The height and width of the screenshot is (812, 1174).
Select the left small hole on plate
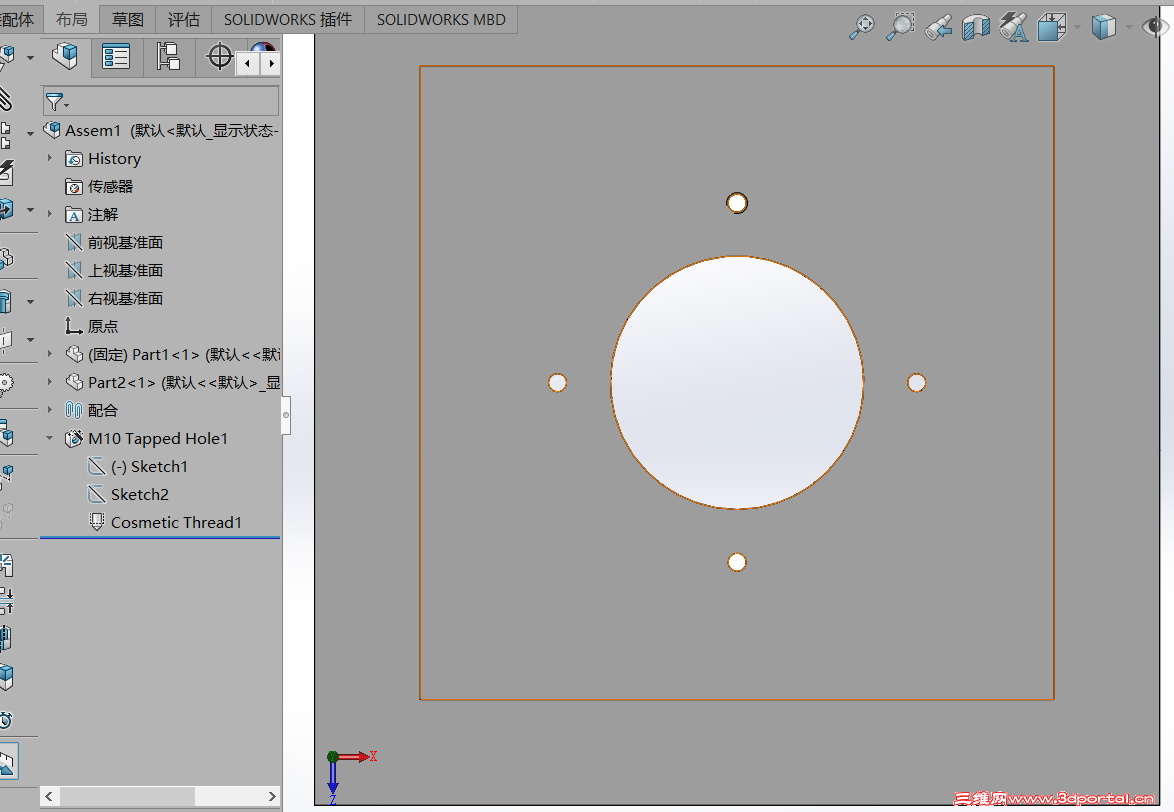pyautogui.click(x=557, y=382)
